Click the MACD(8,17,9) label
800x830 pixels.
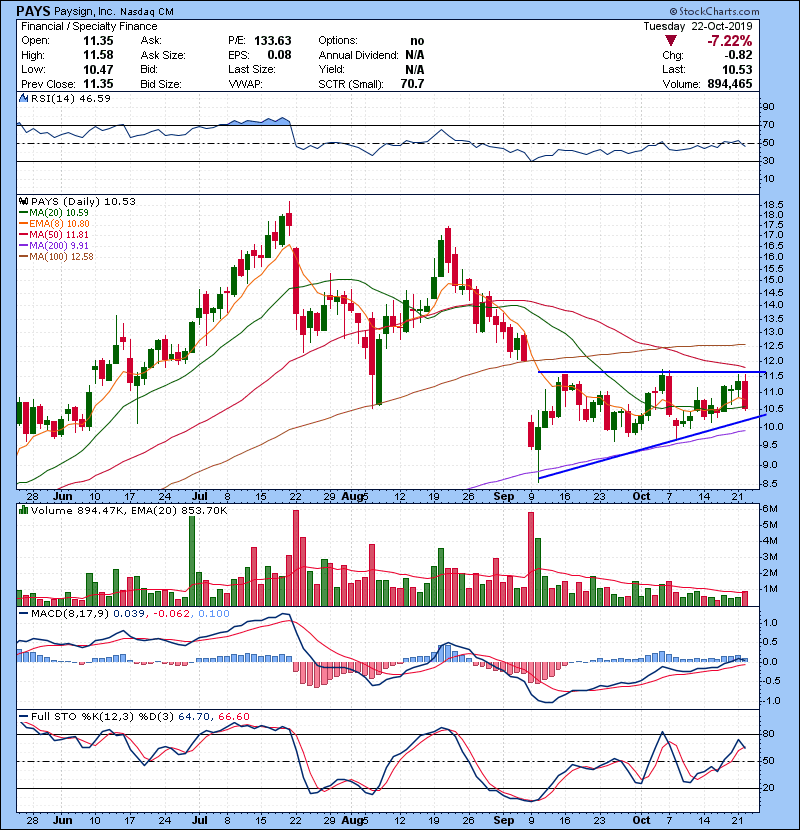(x=70, y=614)
